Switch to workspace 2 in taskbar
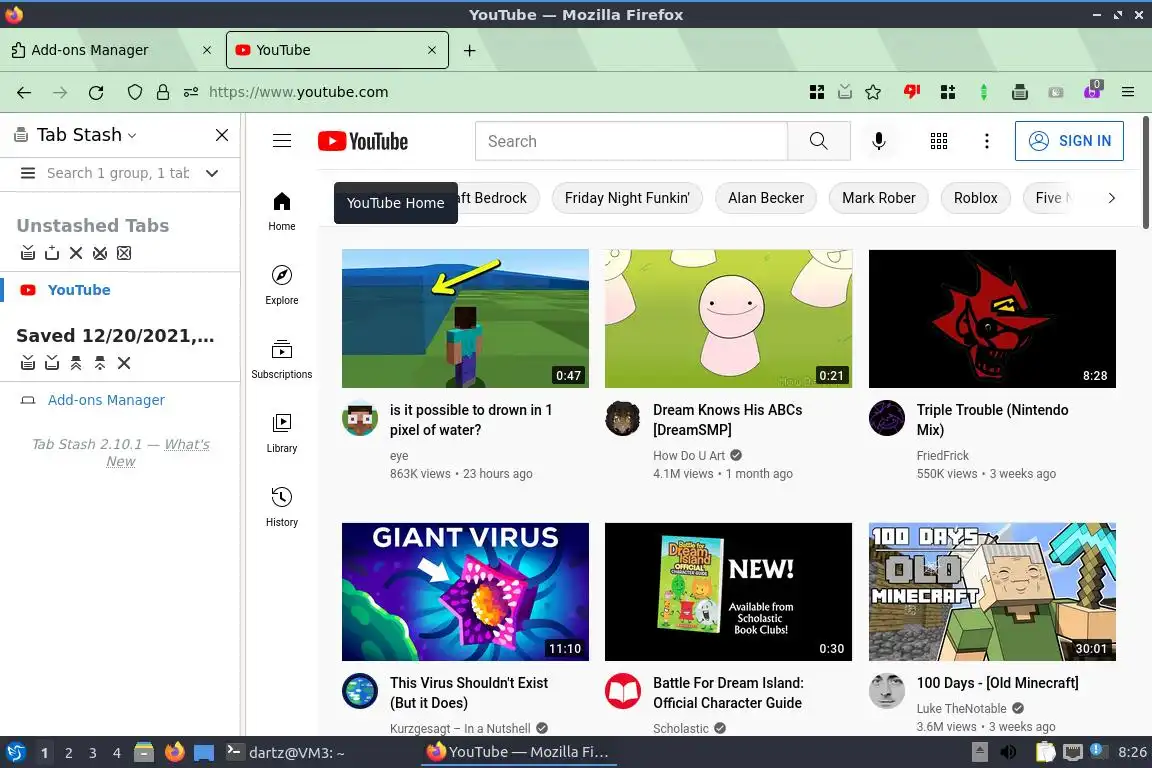 pyautogui.click(x=68, y=753)
